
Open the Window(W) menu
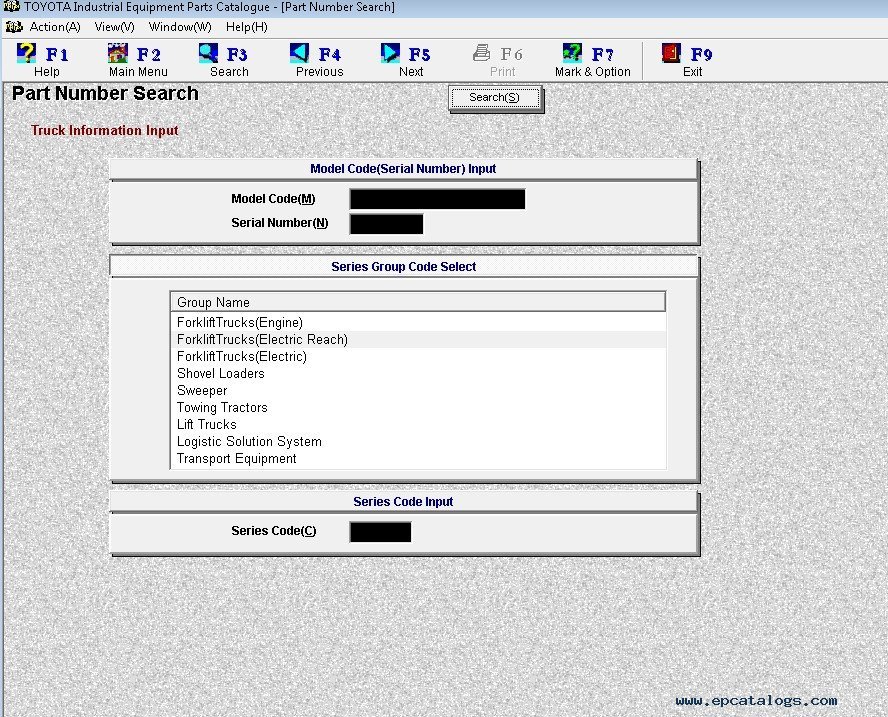click(x=180, y=27)
